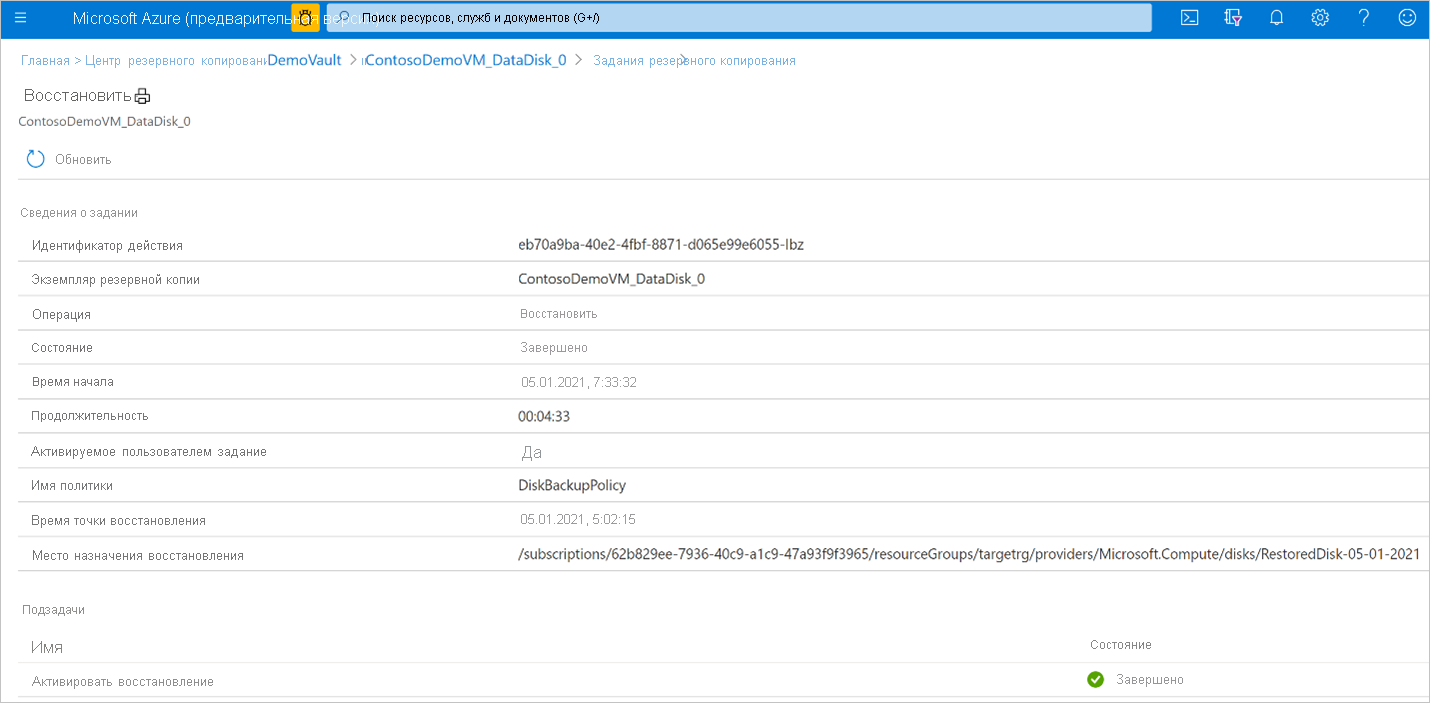Image resolution: width=1430 pixels, height=703 pixels.
Task: Go to Главная breadcrumb
Action: pos(45,61)
